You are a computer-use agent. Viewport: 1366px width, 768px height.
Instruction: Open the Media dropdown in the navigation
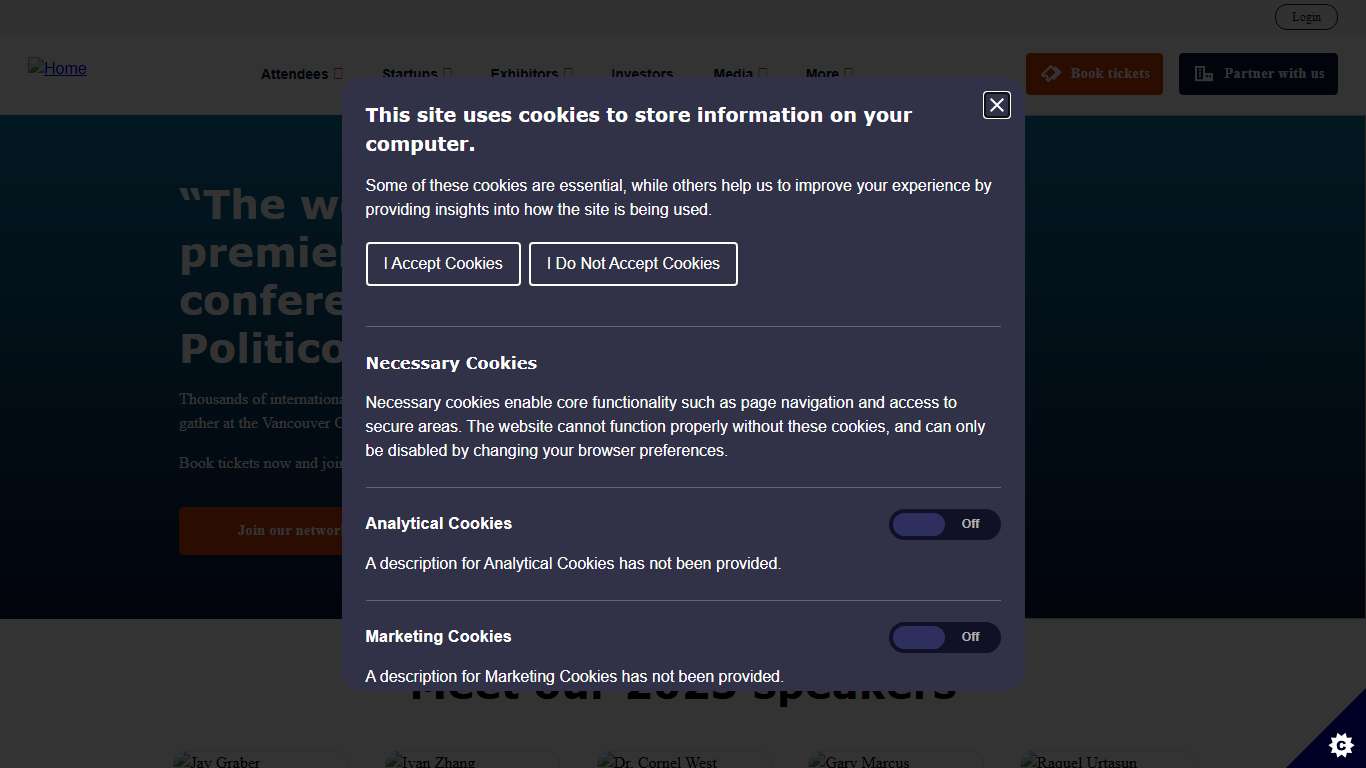click(x=740, y=74)
